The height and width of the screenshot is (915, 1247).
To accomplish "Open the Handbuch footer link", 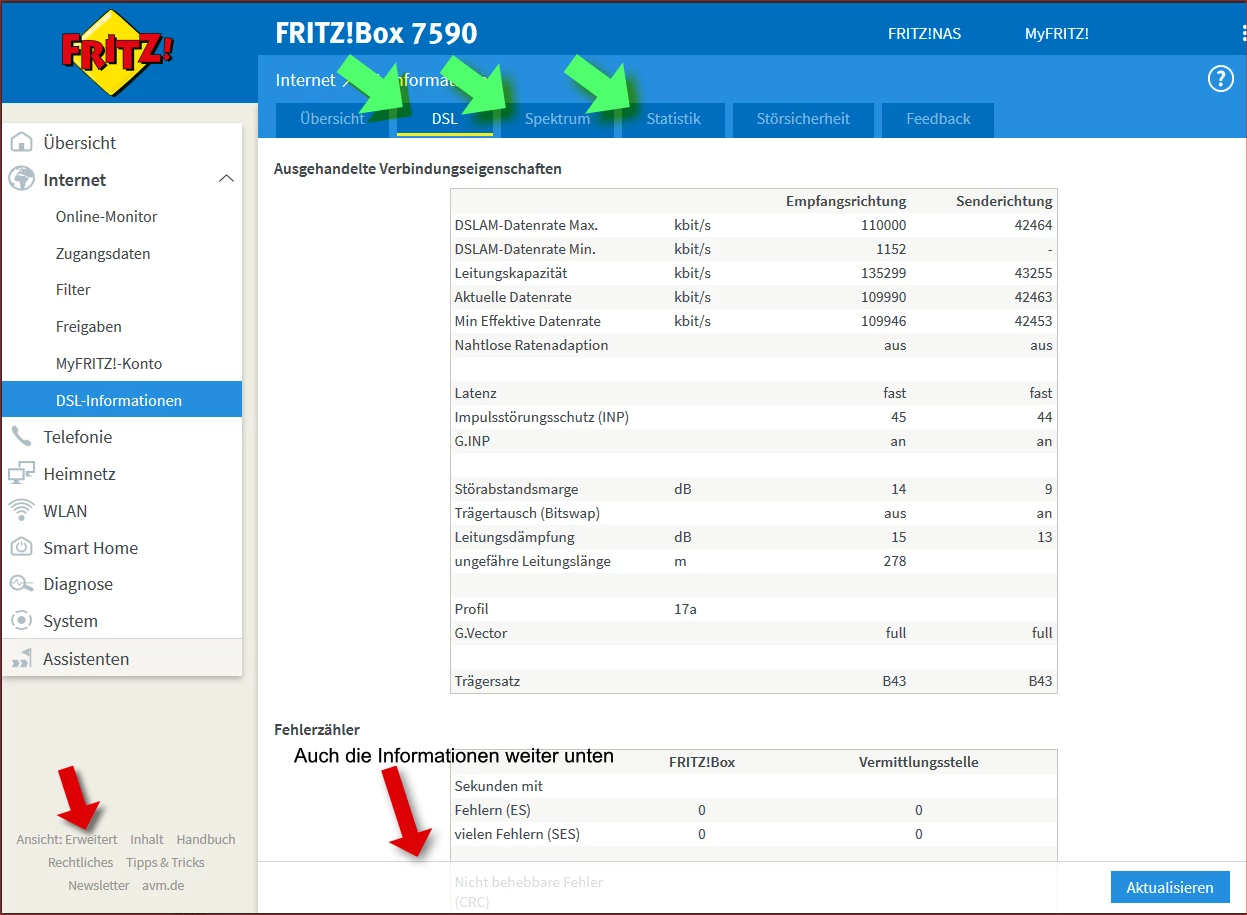I will (206, 839).
